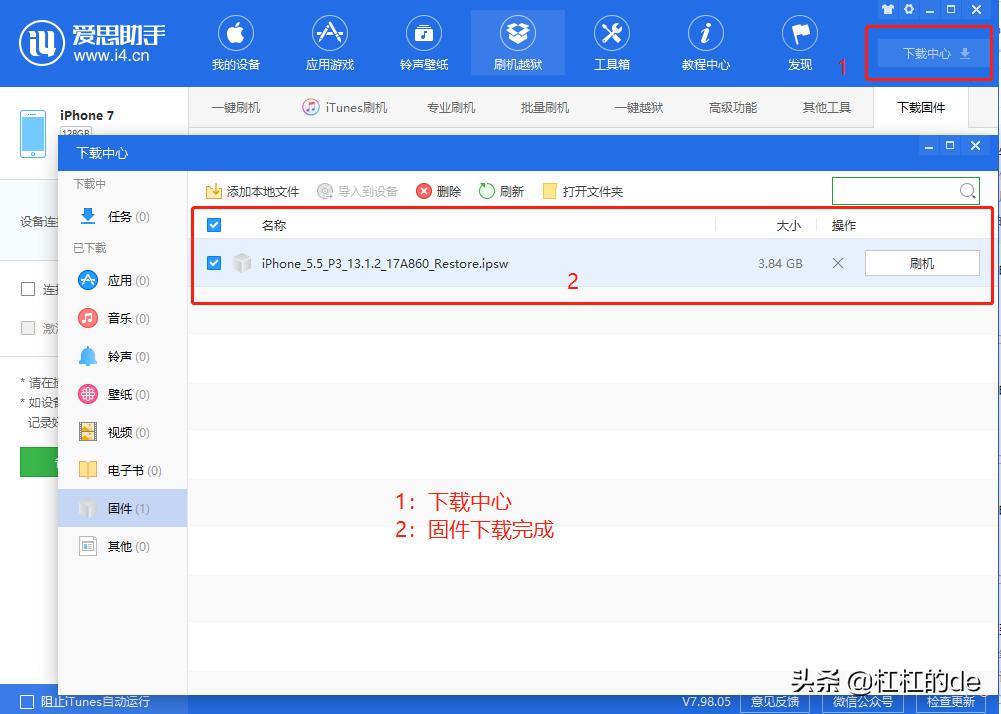1001x714 pixels.
Task: Click 大小 column header
Action: pos(788,225)
